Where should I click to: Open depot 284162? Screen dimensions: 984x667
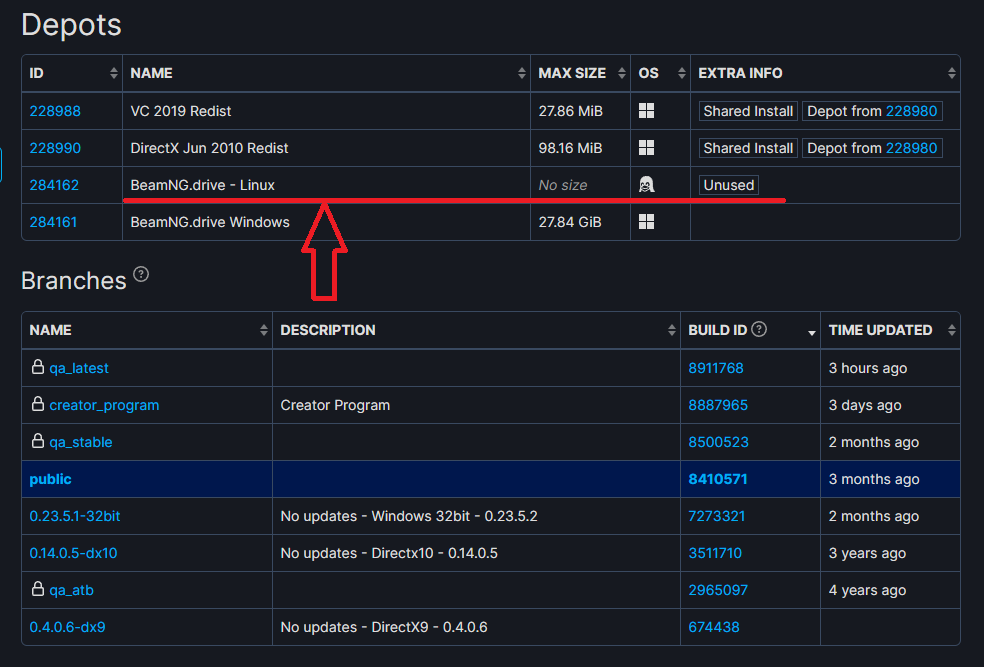(x=54, y=185)
